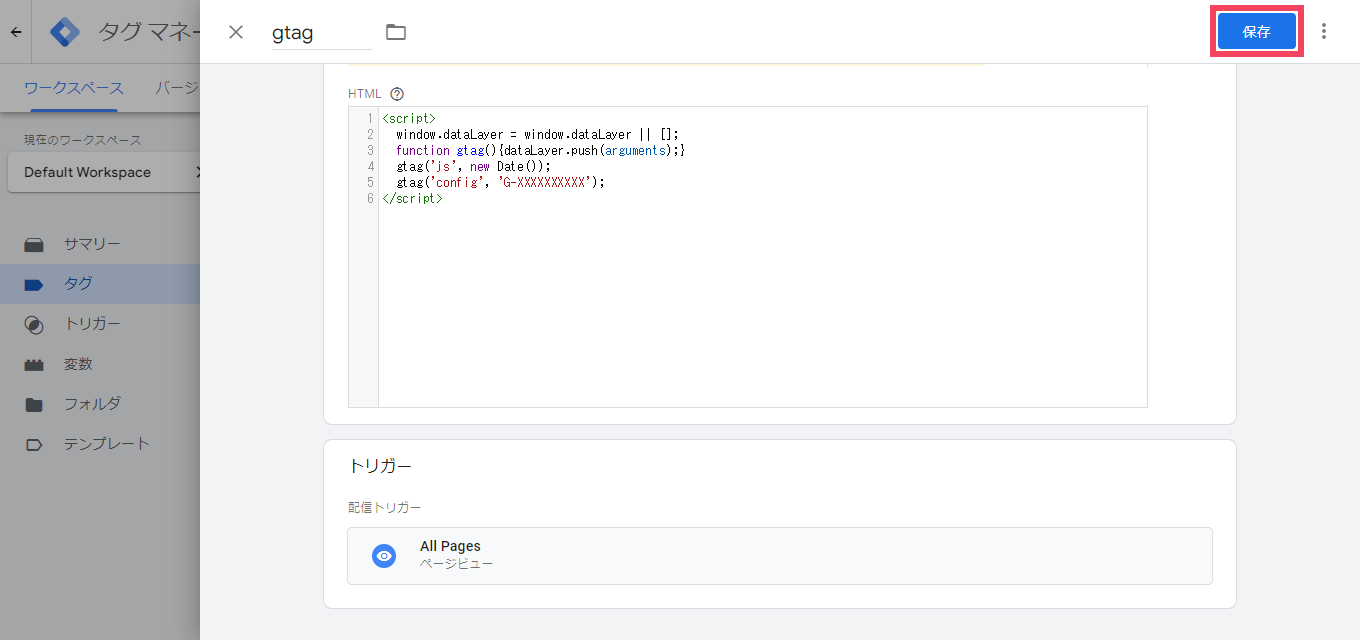This screenshot has width=1360, height=640.
Task: Click the folder icon beside tag name
Action: (x=396, y=32)
